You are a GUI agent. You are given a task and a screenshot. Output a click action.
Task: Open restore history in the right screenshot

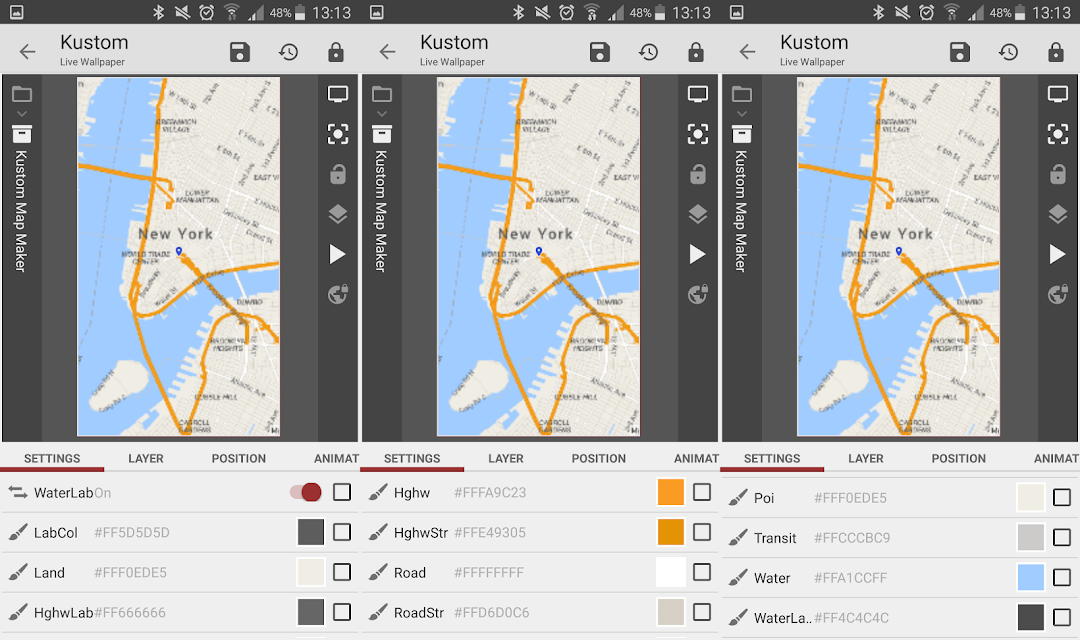pos(1008,52)
